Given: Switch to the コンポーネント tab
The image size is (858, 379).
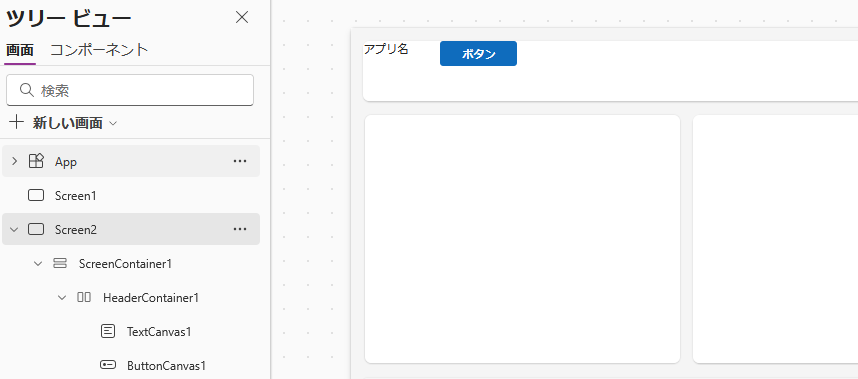Looking at the screenshot, I should point(99,50).
